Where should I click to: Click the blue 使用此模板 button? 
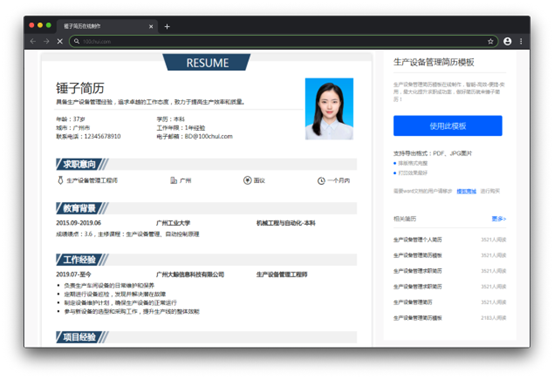pyautogui.click(x=448, y=126)
